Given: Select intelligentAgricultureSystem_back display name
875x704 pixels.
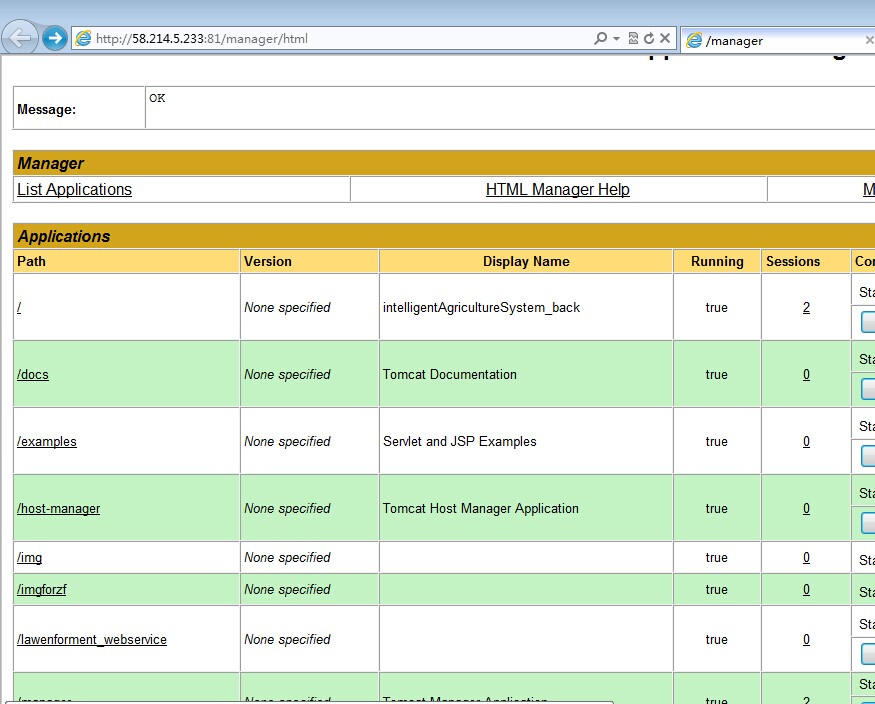Looking at the screenshot, I should (x=482, y=307).
